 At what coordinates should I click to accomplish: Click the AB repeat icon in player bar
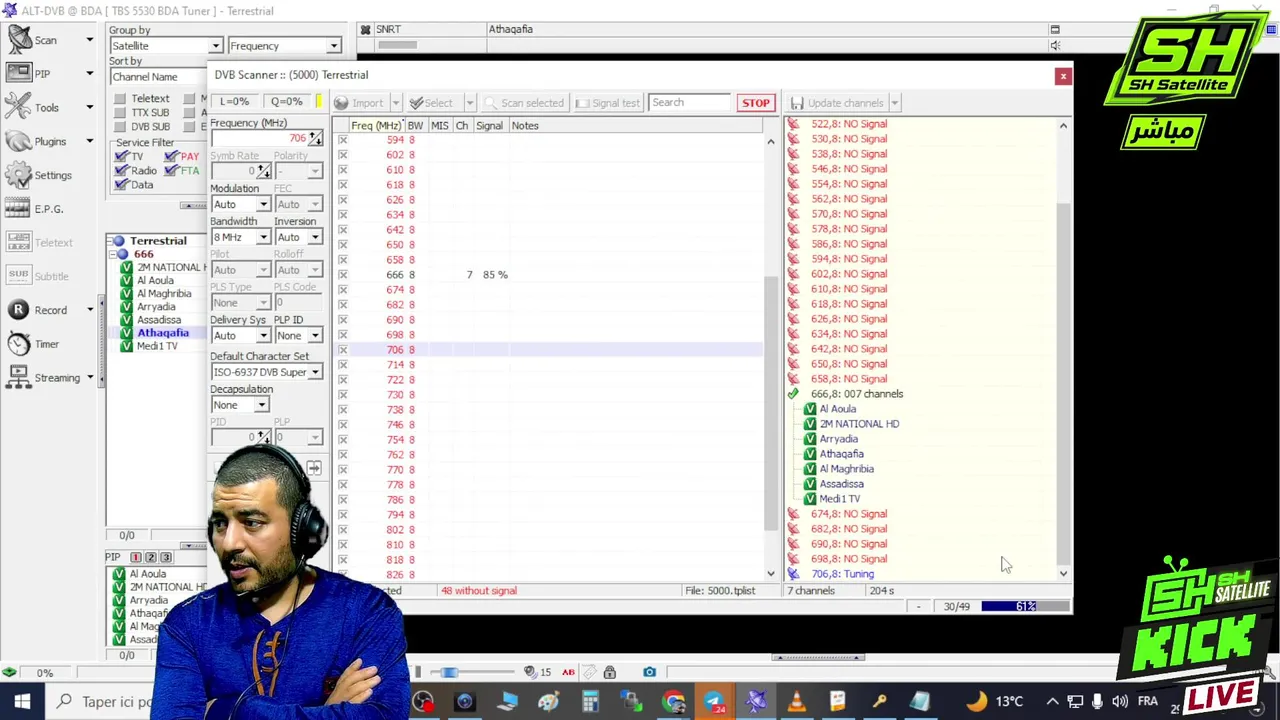pyautogui.click(x=568, y=672)
